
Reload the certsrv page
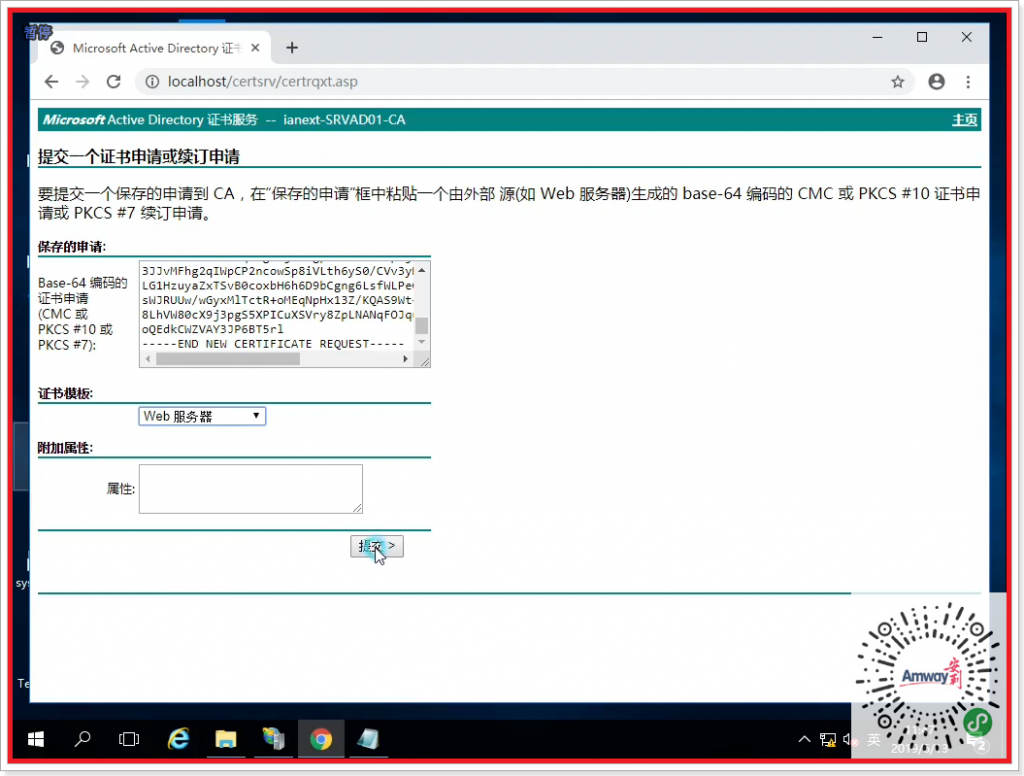point(113,82)
